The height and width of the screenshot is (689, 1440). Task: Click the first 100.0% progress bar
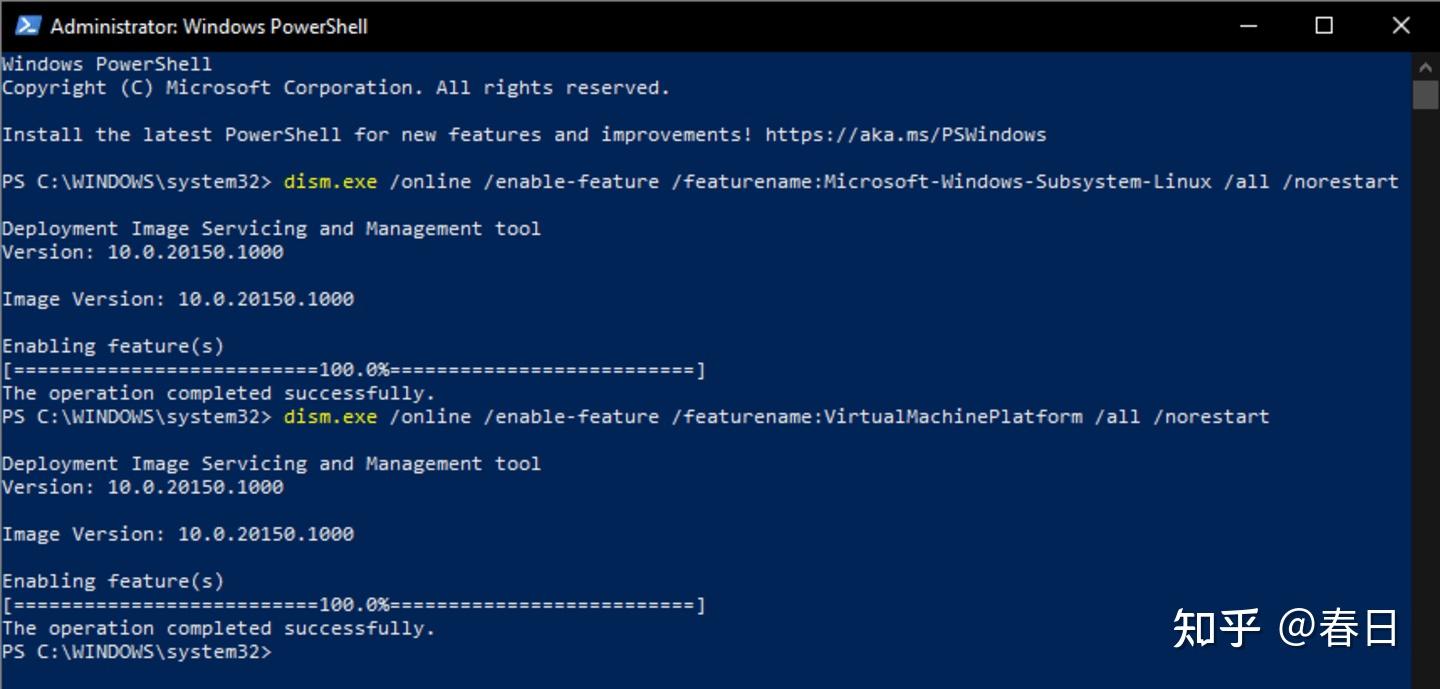[x=353, y=370]
